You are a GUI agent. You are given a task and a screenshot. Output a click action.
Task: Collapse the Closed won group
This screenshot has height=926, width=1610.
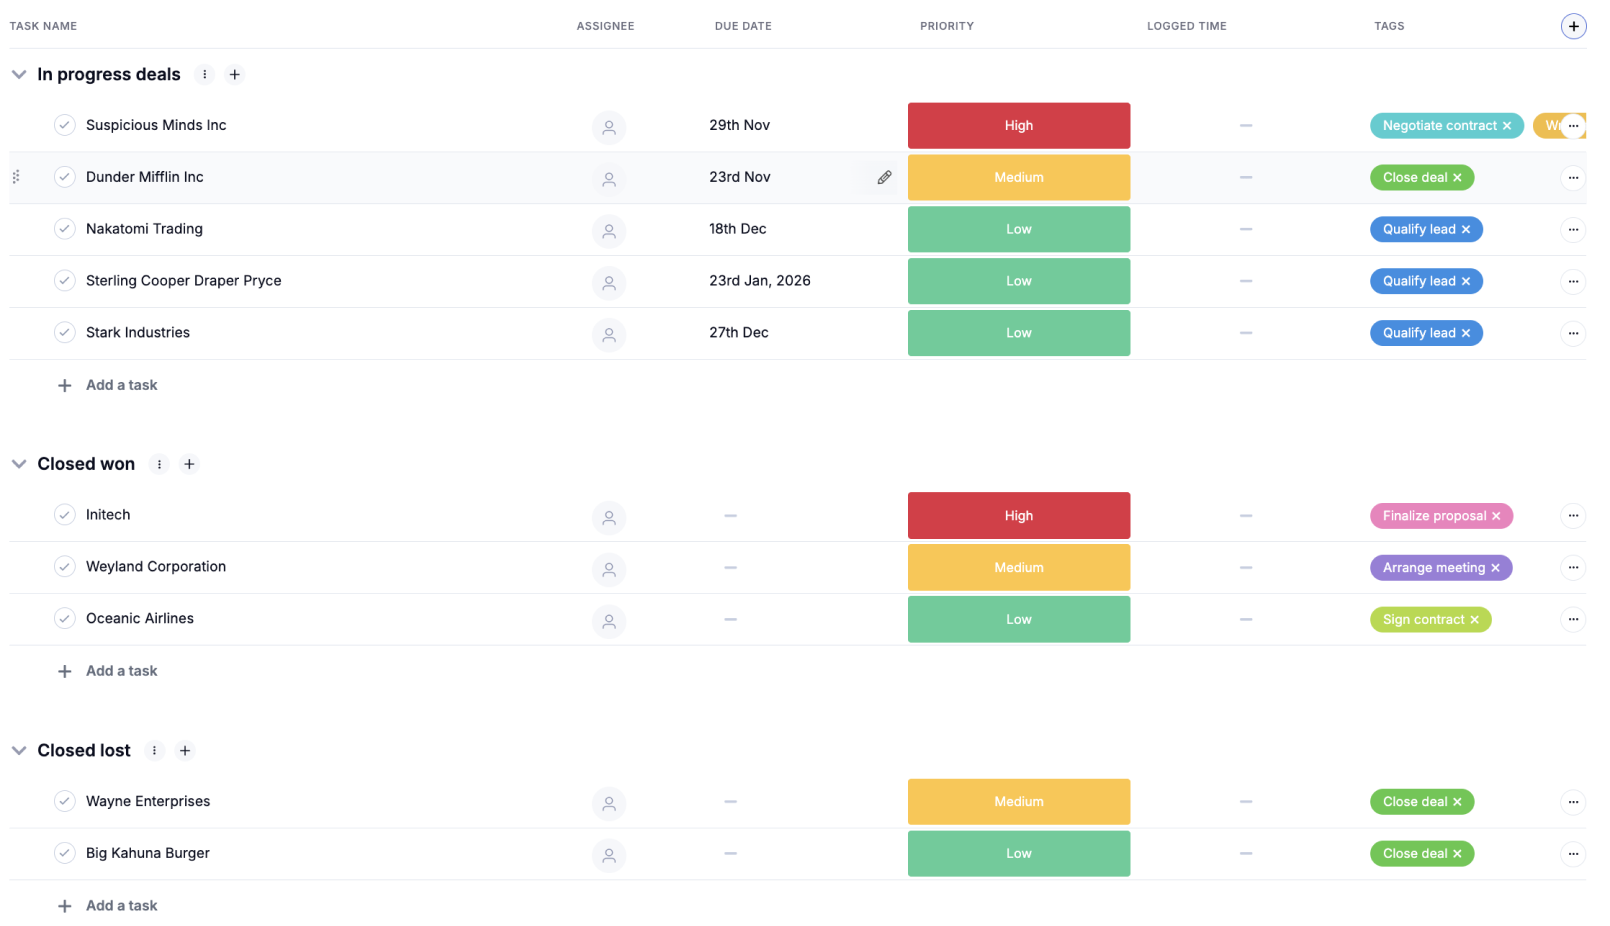pos(19,464)
